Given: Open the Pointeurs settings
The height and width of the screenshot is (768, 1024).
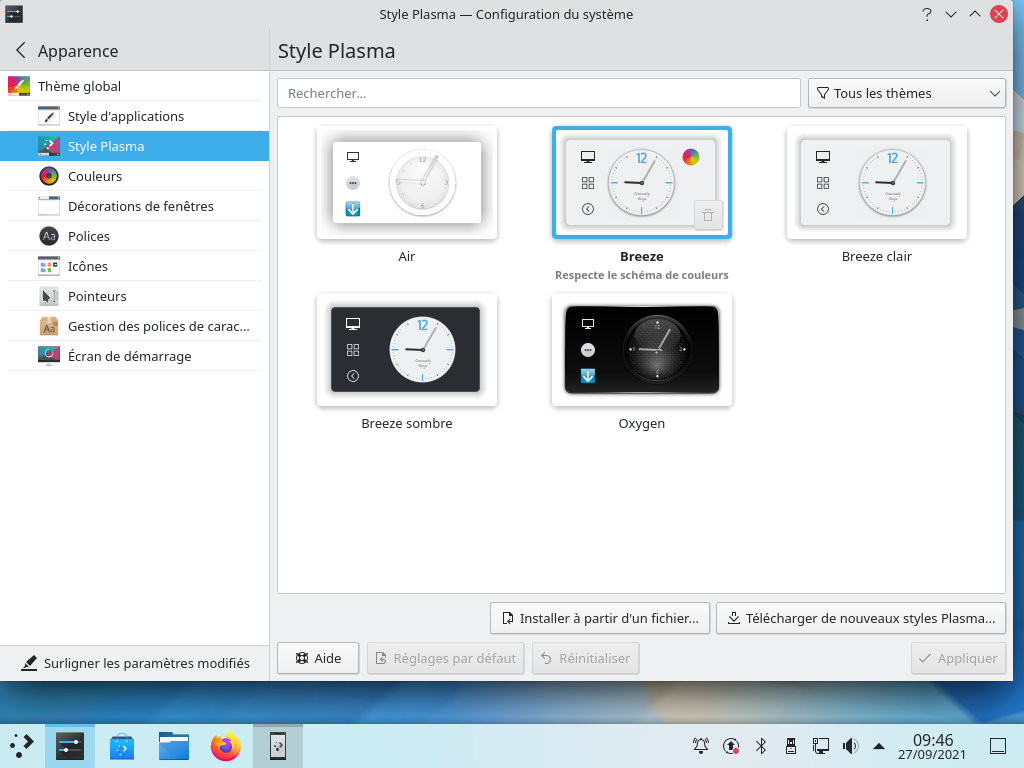Looking at the screenshot, I should click(134, 296).
